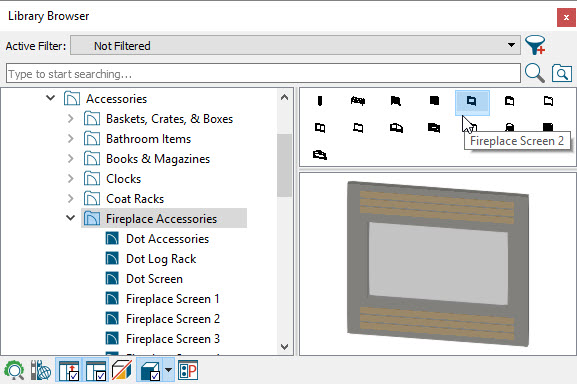Select the Coat Racks folder

coord(135,199)
